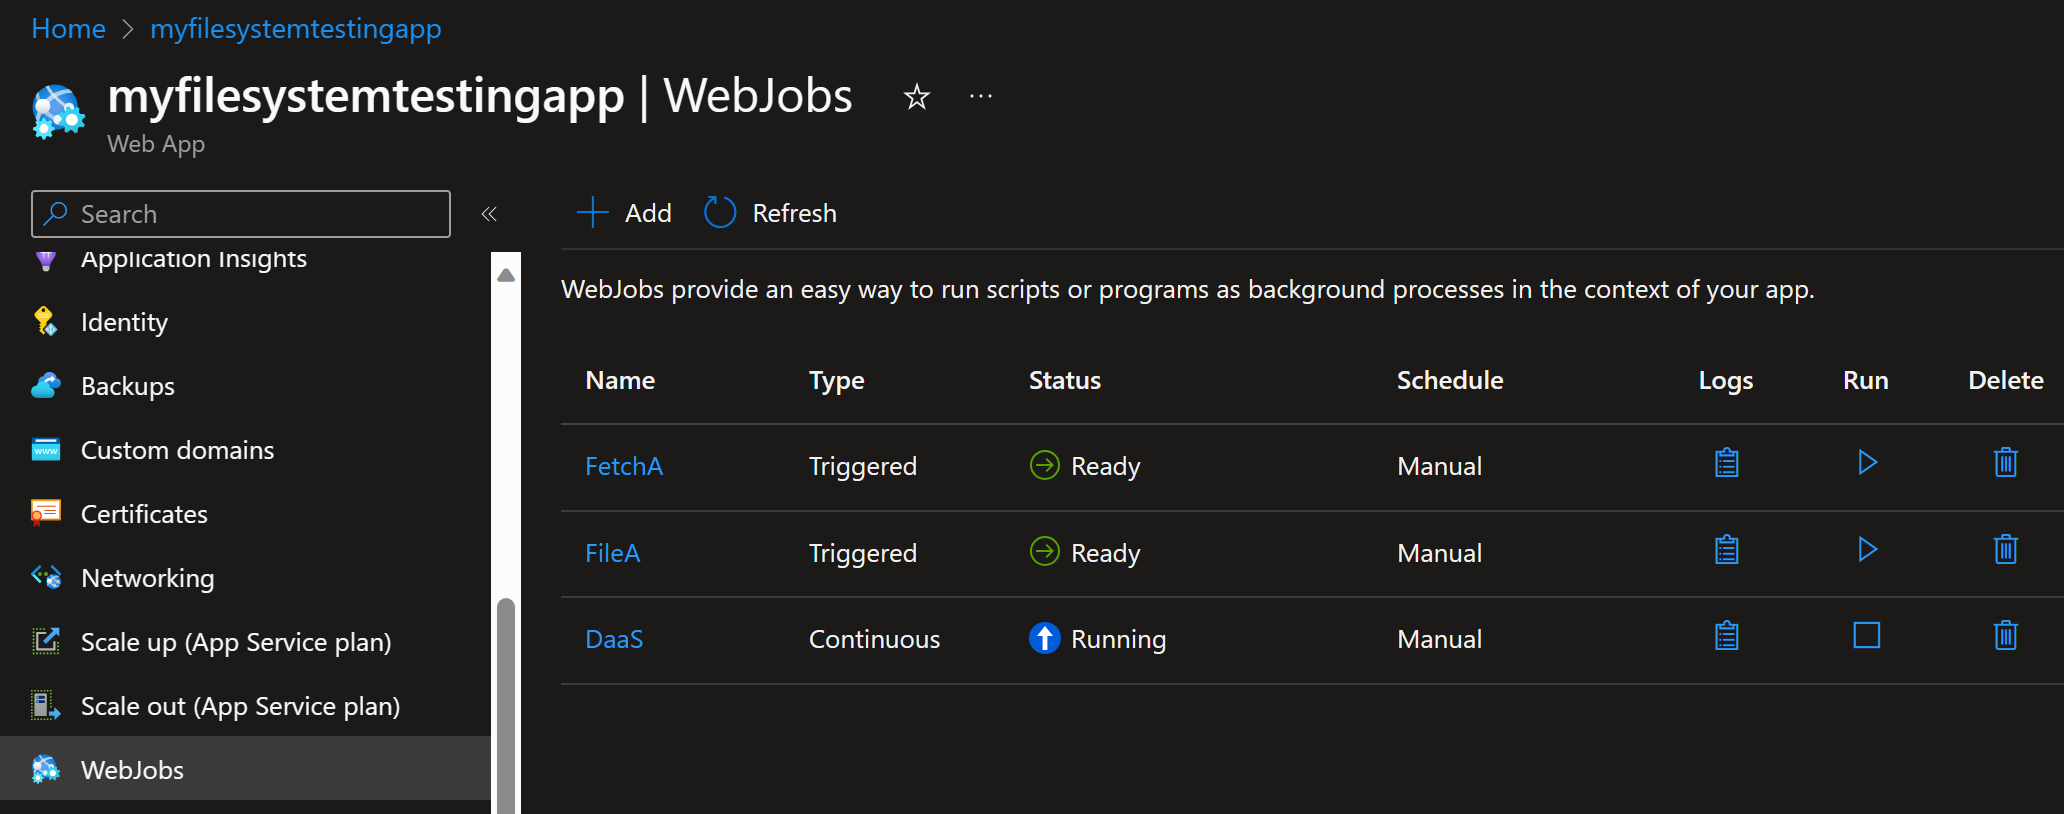Click the Identity key icon
Image resolution: width=2064 pixels, height=814 pixels.
[x=45, y=321]
